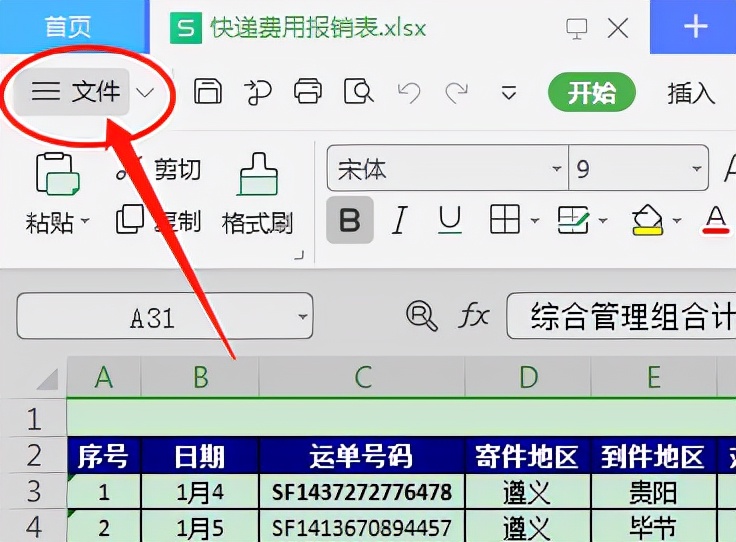The height and width of the screenshot is (542, 736).
Task: Click the formula bar text field
Action: pyautogui.click(x=621, y=316)
